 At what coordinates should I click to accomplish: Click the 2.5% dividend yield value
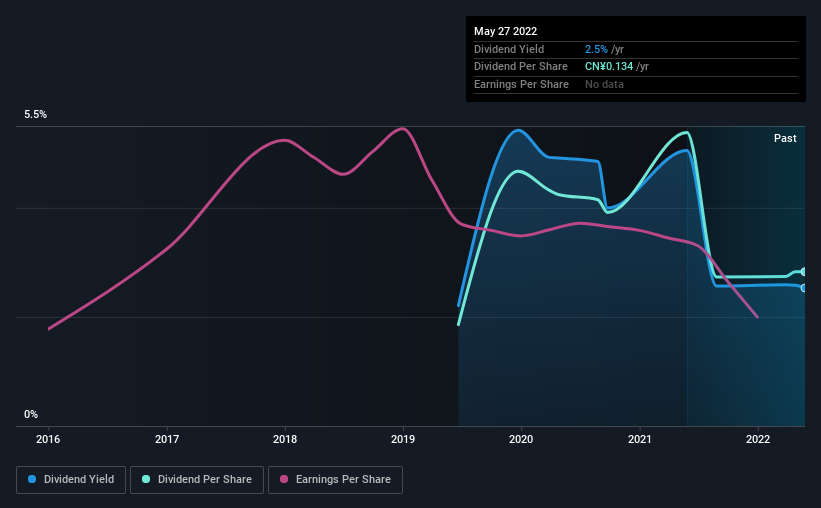coord(596,49)
